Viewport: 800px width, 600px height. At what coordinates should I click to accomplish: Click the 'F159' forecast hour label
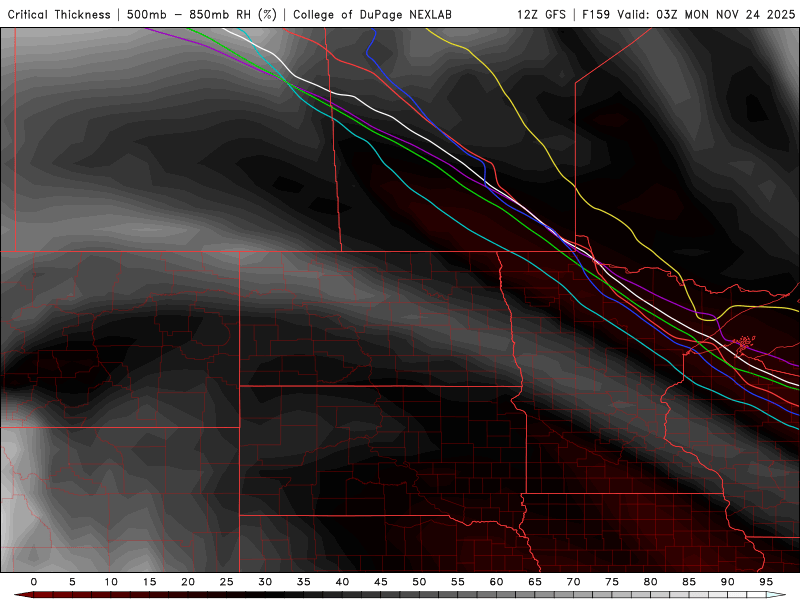tap(596, 14)
